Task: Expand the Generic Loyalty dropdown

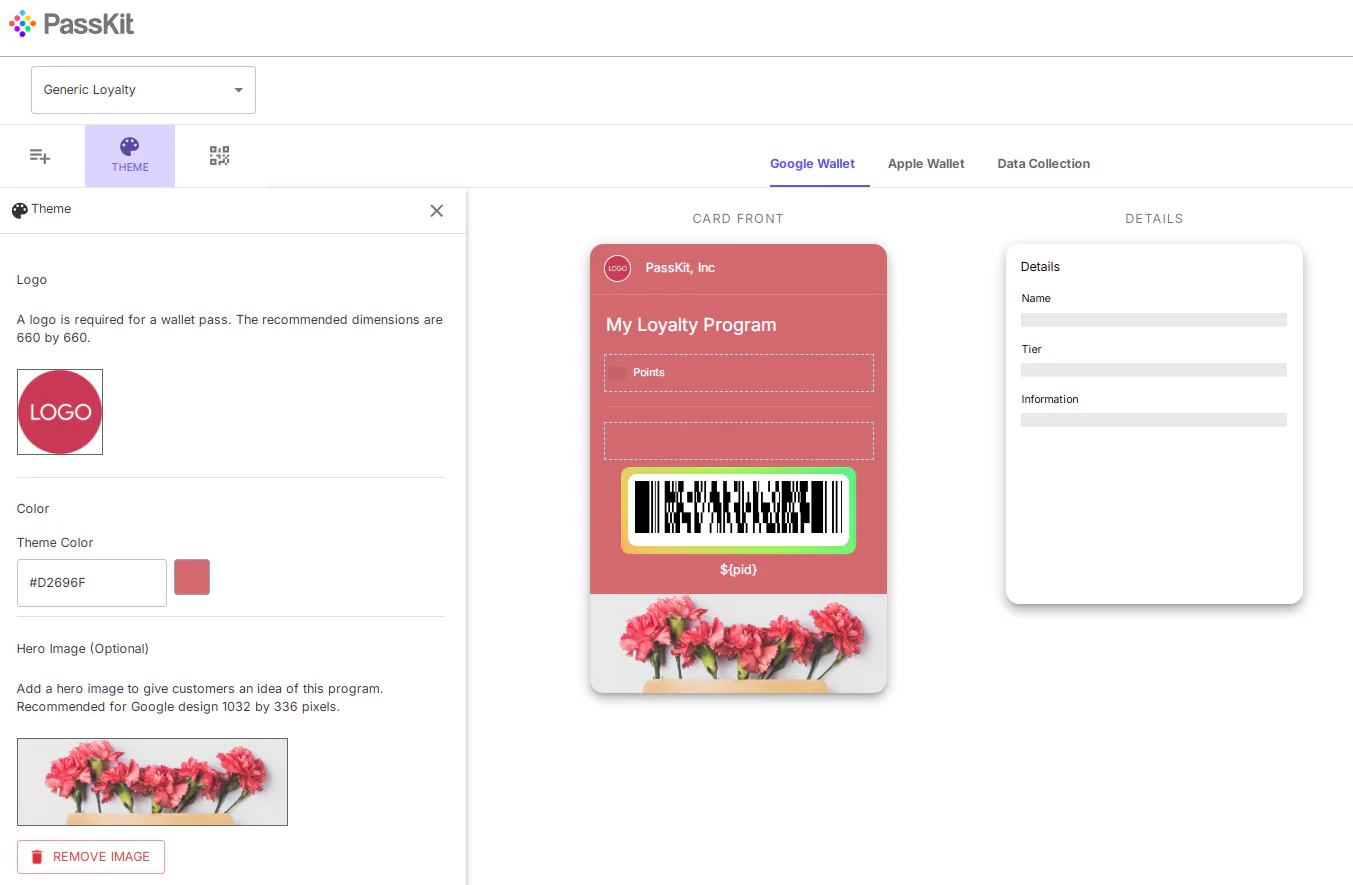Action: pos(143,90)
